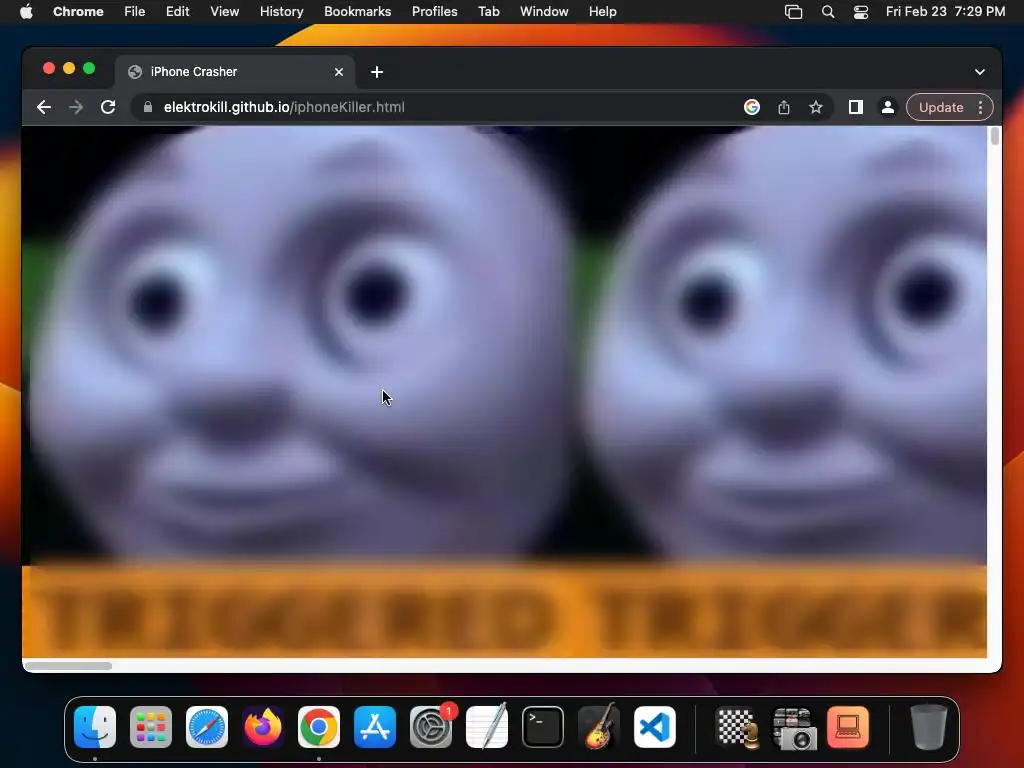Close the iPhone Crasher tab
1024x768 pixels.
click(339, 72)
